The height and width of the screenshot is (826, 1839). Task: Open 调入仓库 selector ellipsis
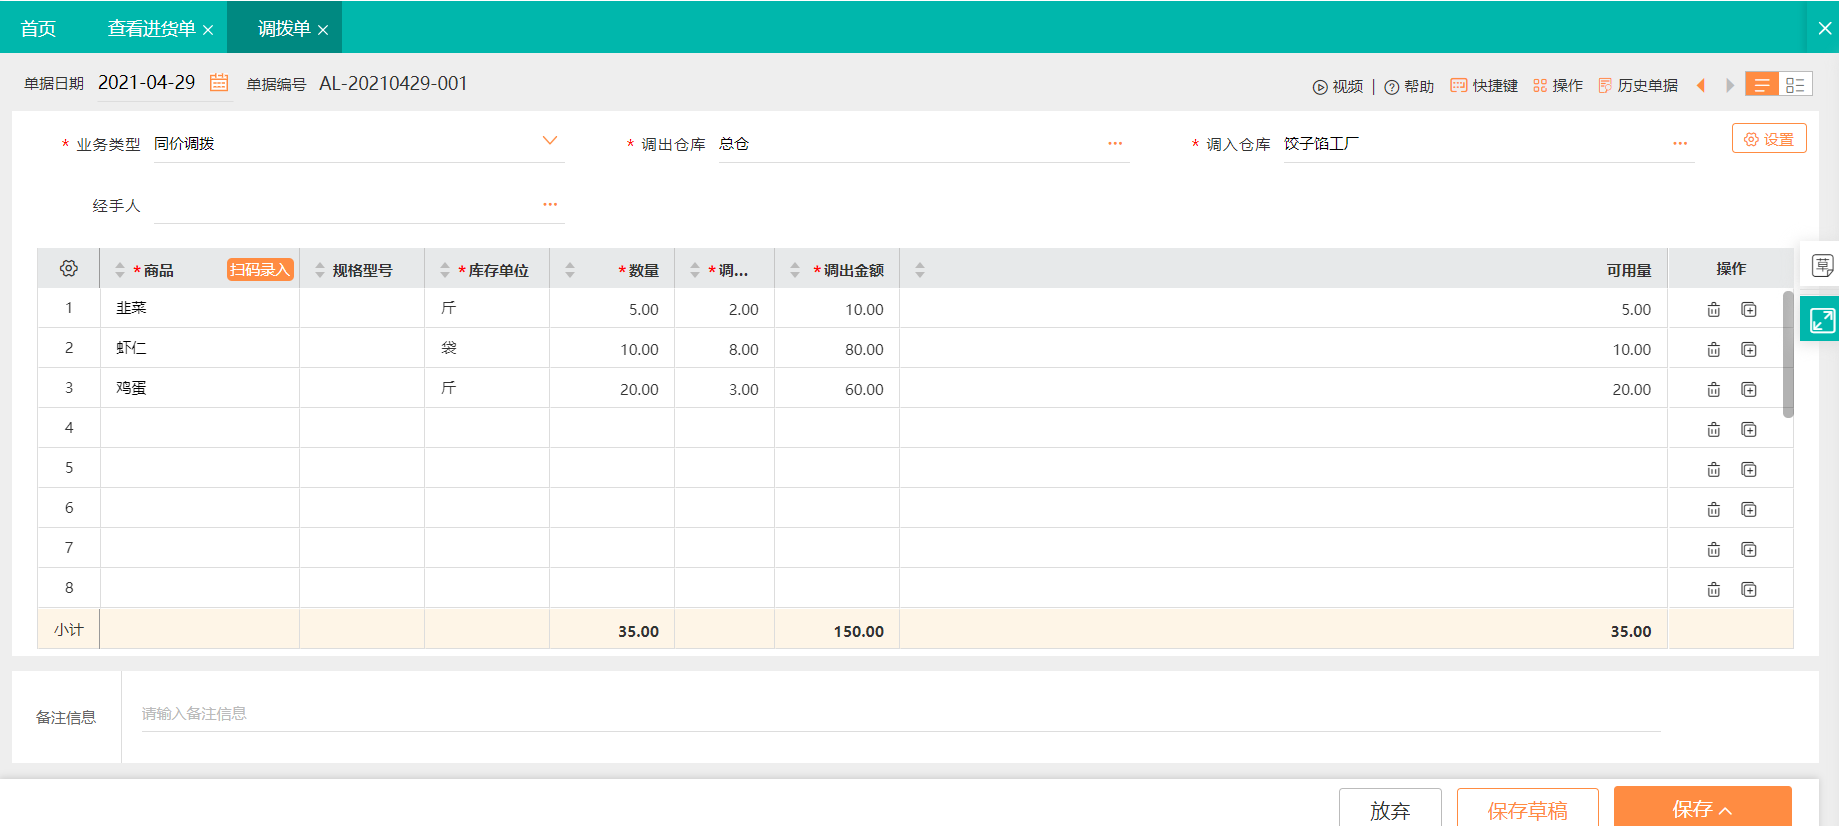tap(1680, 143)
